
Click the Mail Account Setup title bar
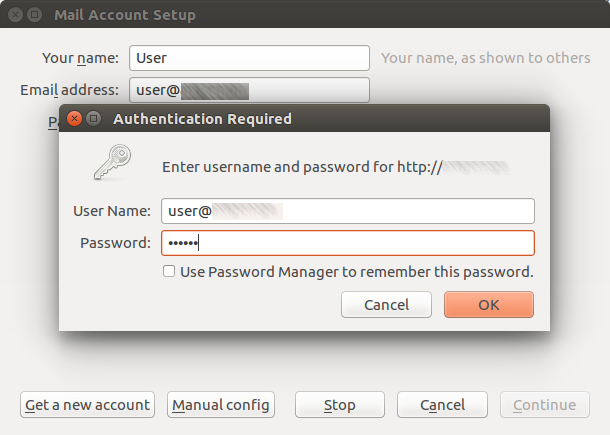pyautogui.click(x=300, y=15)
